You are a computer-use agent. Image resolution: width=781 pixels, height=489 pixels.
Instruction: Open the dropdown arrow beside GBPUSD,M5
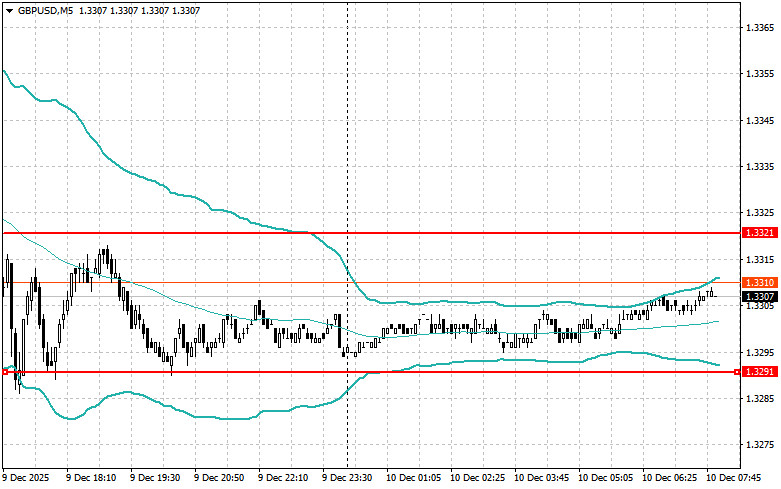coord(9,10)
